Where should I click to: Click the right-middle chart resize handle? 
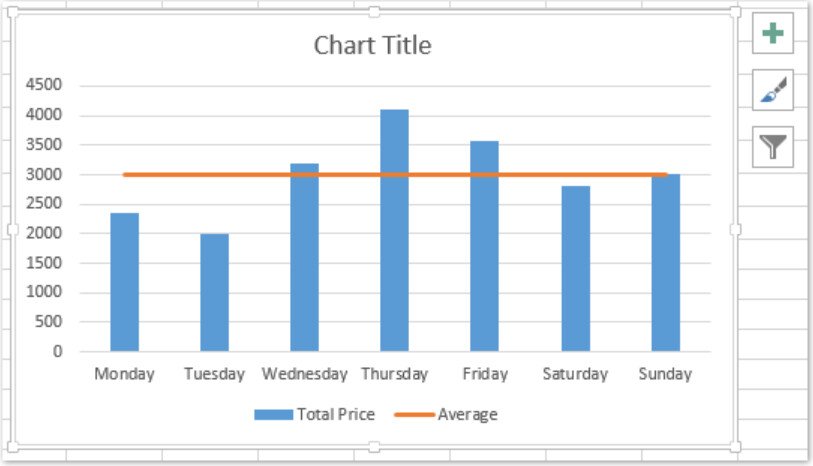point(736,229)
